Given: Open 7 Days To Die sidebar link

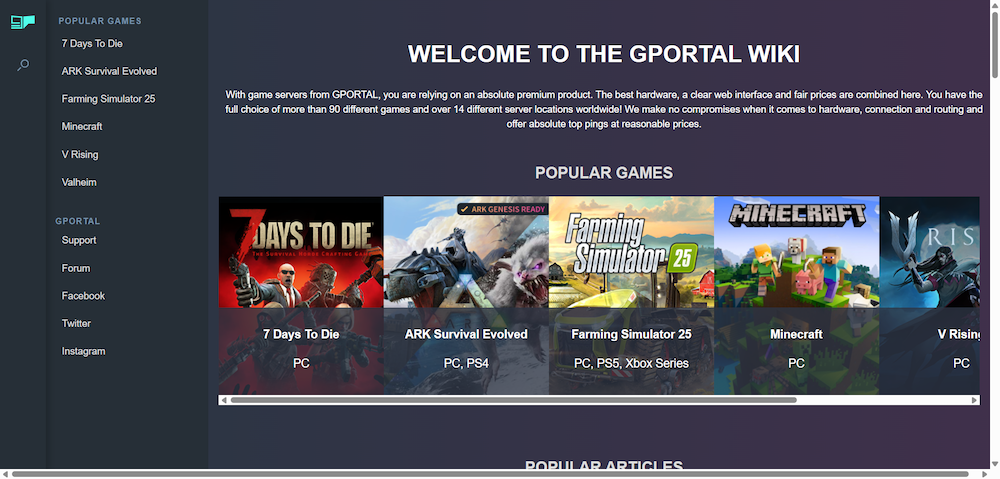Looking at the screenshot, I should coord(92,43).
